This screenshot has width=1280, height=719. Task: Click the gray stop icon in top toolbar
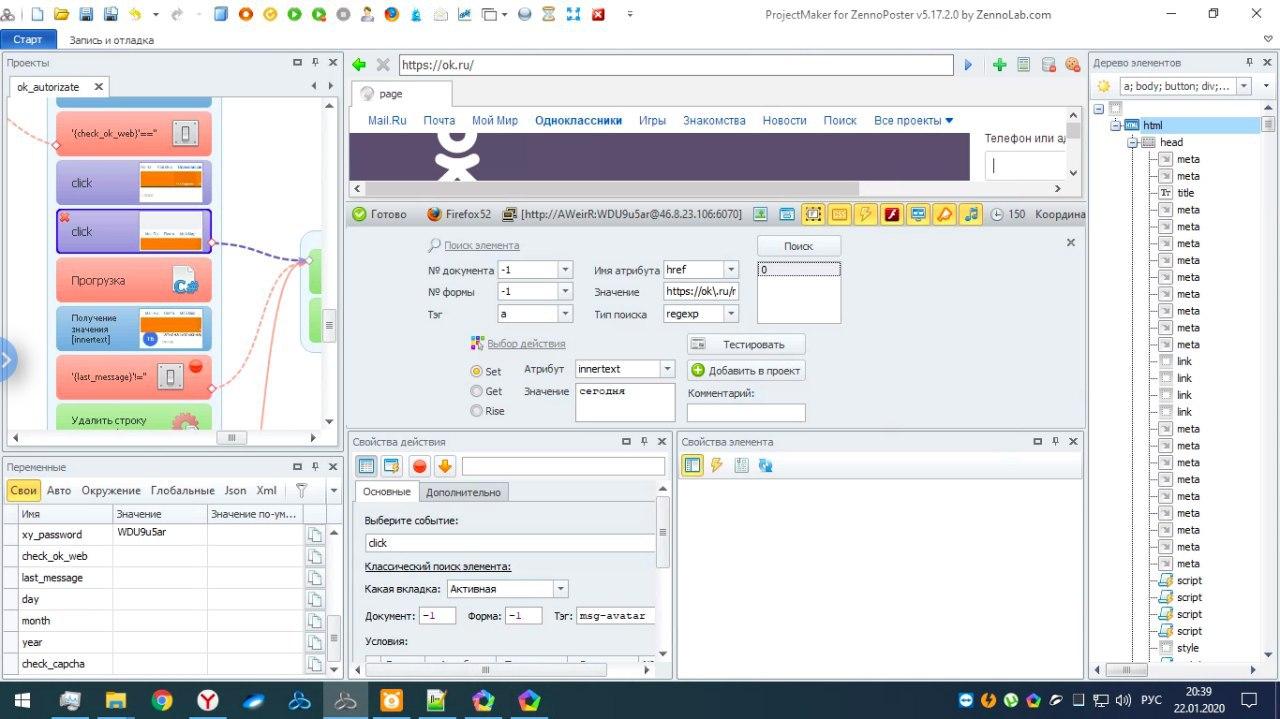[344, 15]
